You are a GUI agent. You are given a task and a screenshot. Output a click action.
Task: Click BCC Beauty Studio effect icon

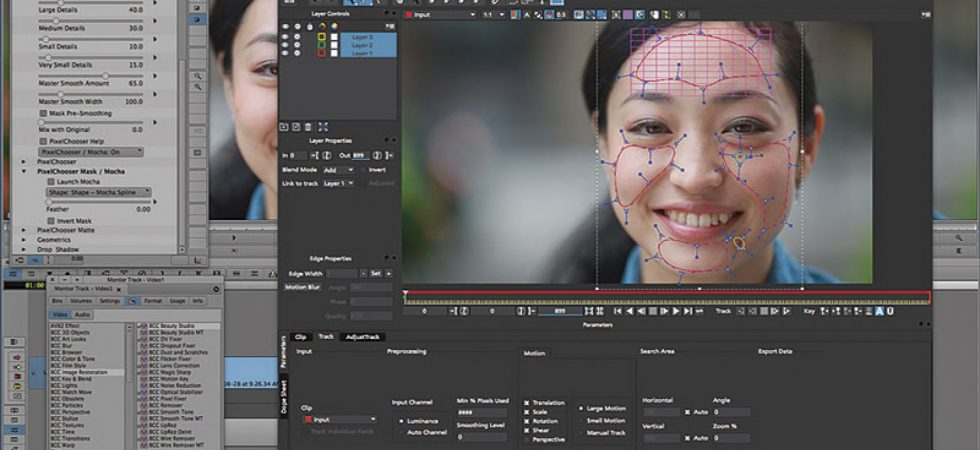click(143, 326)
